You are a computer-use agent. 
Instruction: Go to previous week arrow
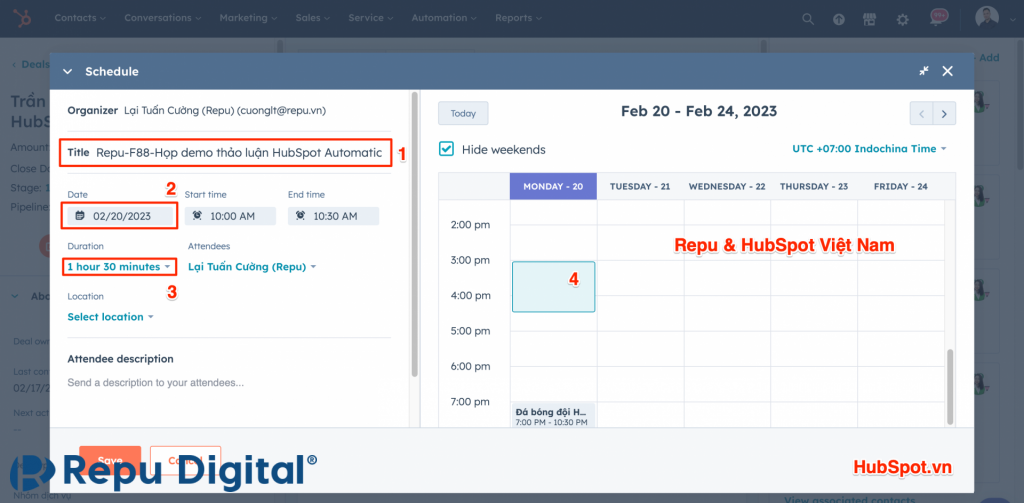coord(921,114)
